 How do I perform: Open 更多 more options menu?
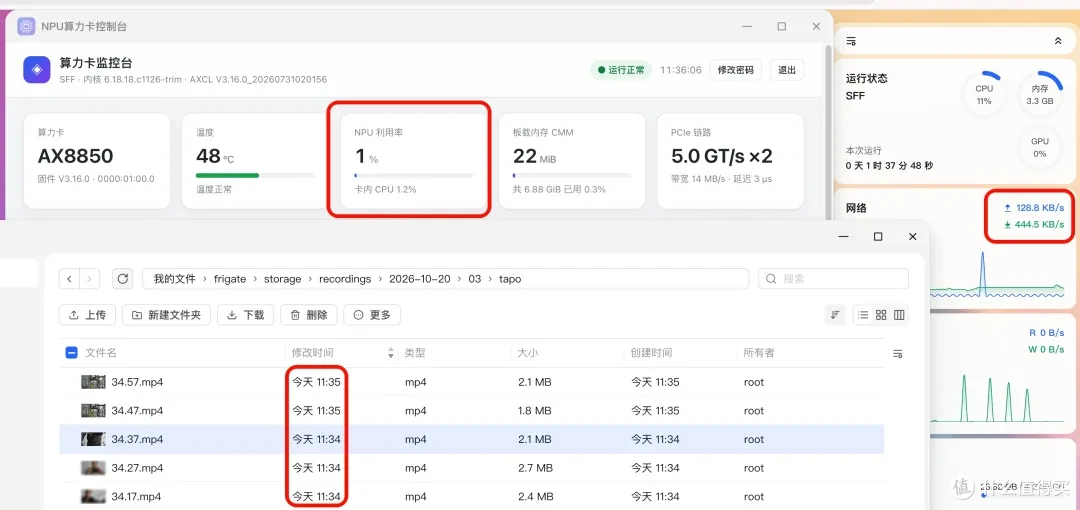(372, 315)
